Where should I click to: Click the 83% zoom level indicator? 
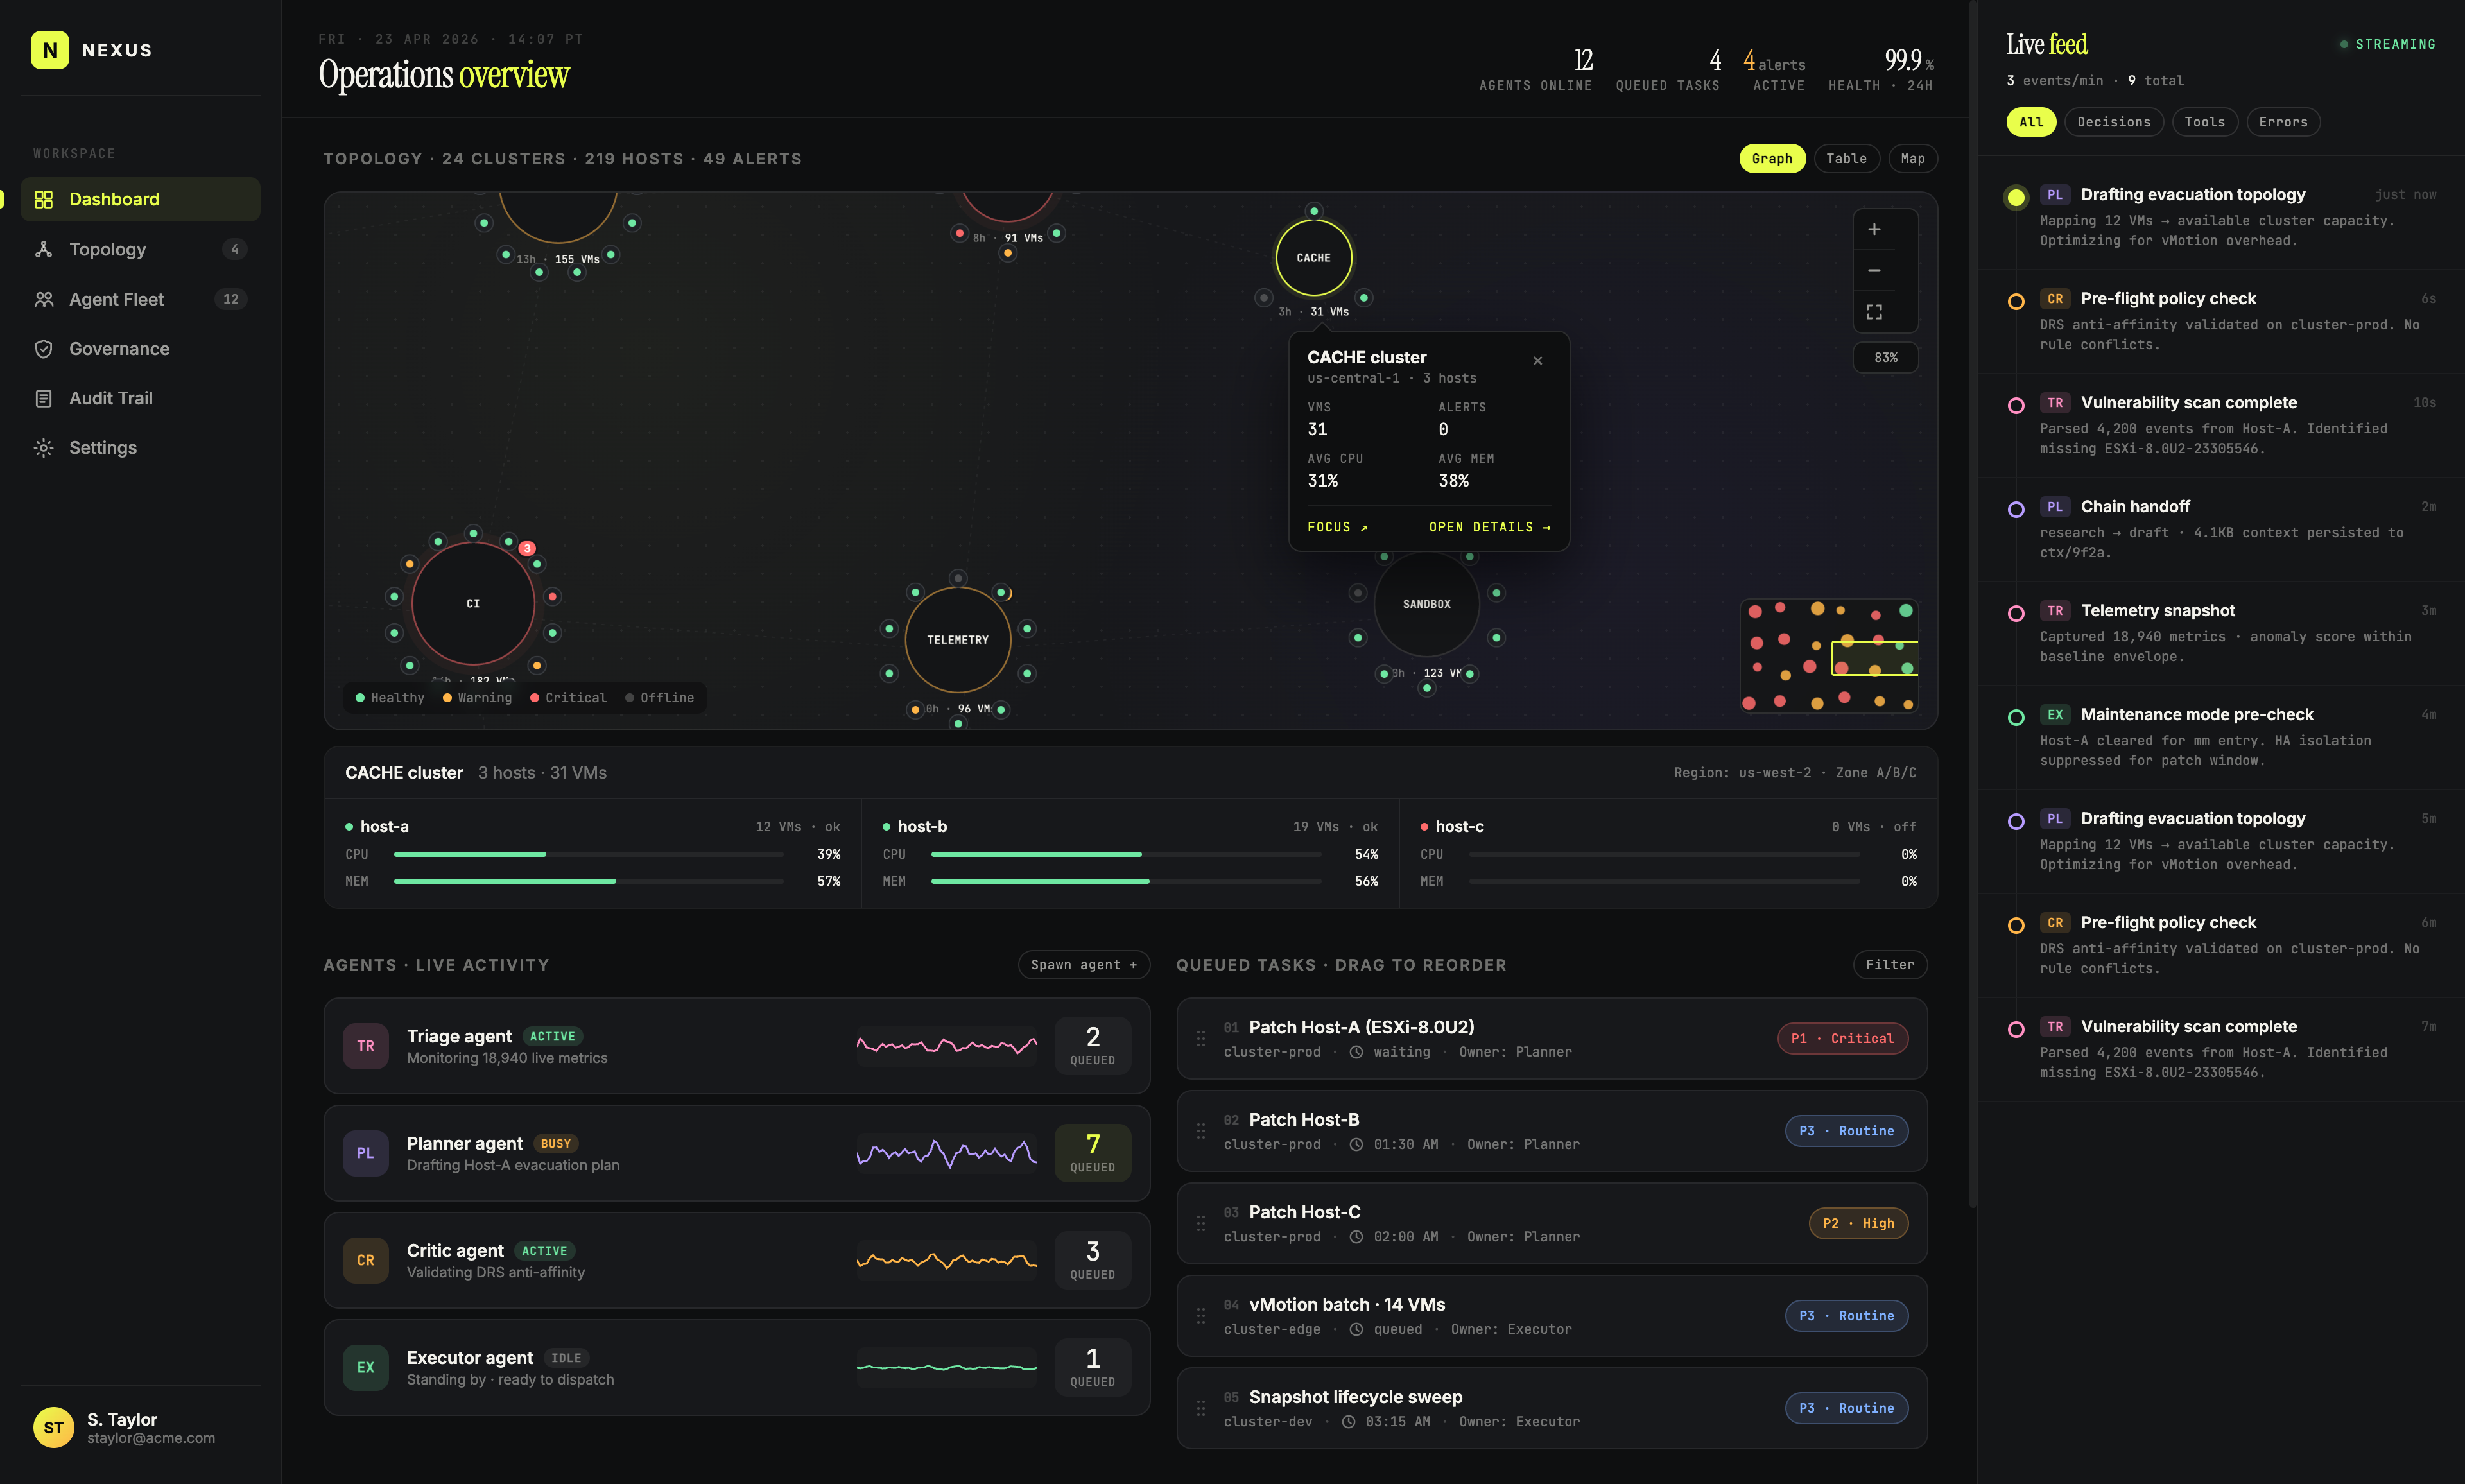click(x=1885, y=358)
